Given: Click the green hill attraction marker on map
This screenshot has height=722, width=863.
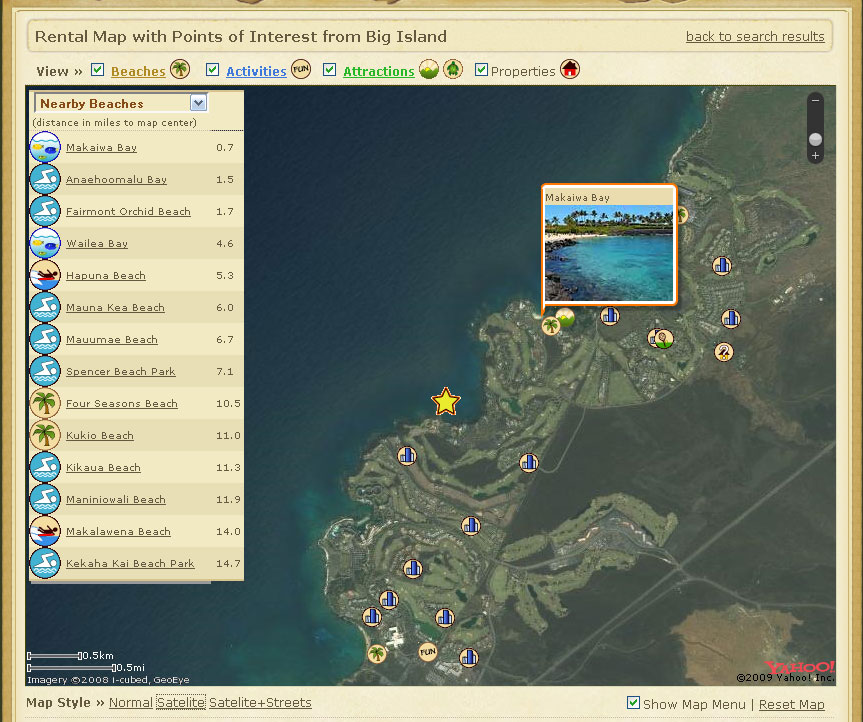Looking at the screenshot, I should tap(565, 318).
